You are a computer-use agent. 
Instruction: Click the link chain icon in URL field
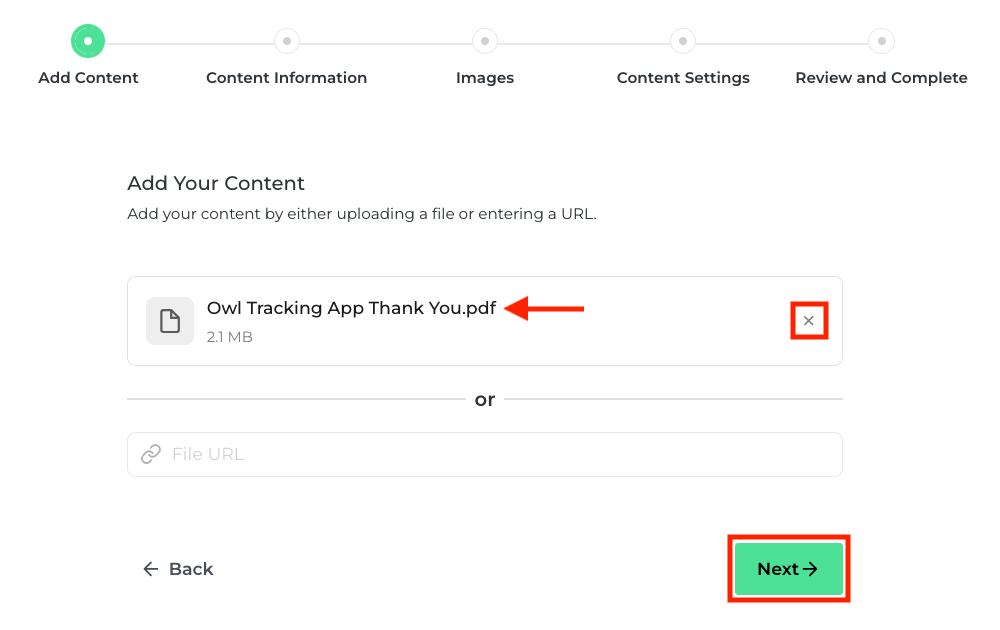tap(151, 454)
